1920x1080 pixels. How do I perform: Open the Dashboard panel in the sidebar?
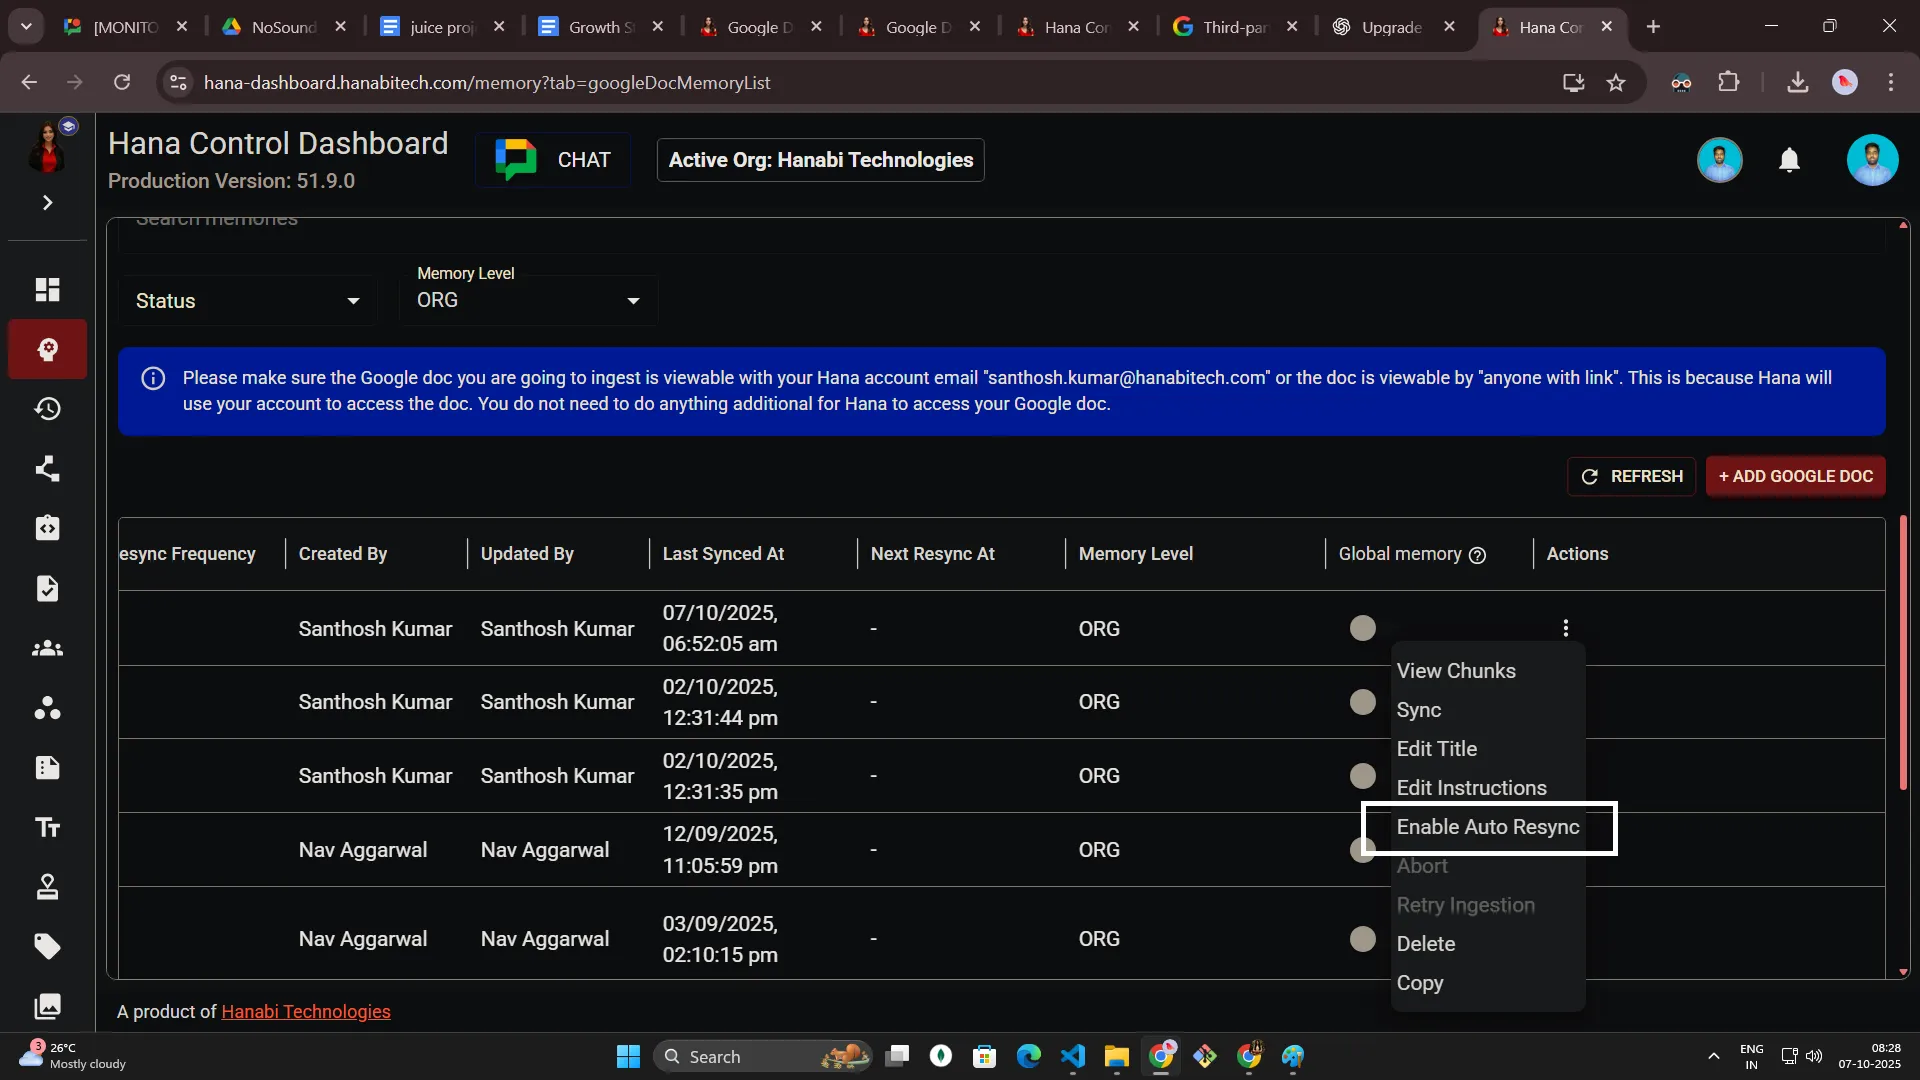tap(47, 289)
